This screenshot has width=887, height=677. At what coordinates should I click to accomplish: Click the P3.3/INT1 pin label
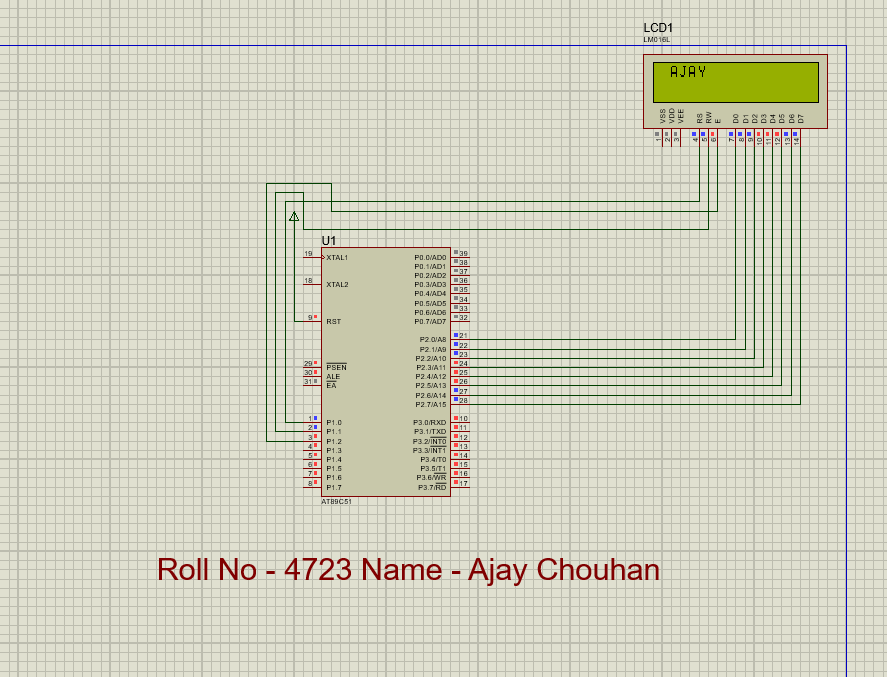pyautogui.click(x=430, y=450)
